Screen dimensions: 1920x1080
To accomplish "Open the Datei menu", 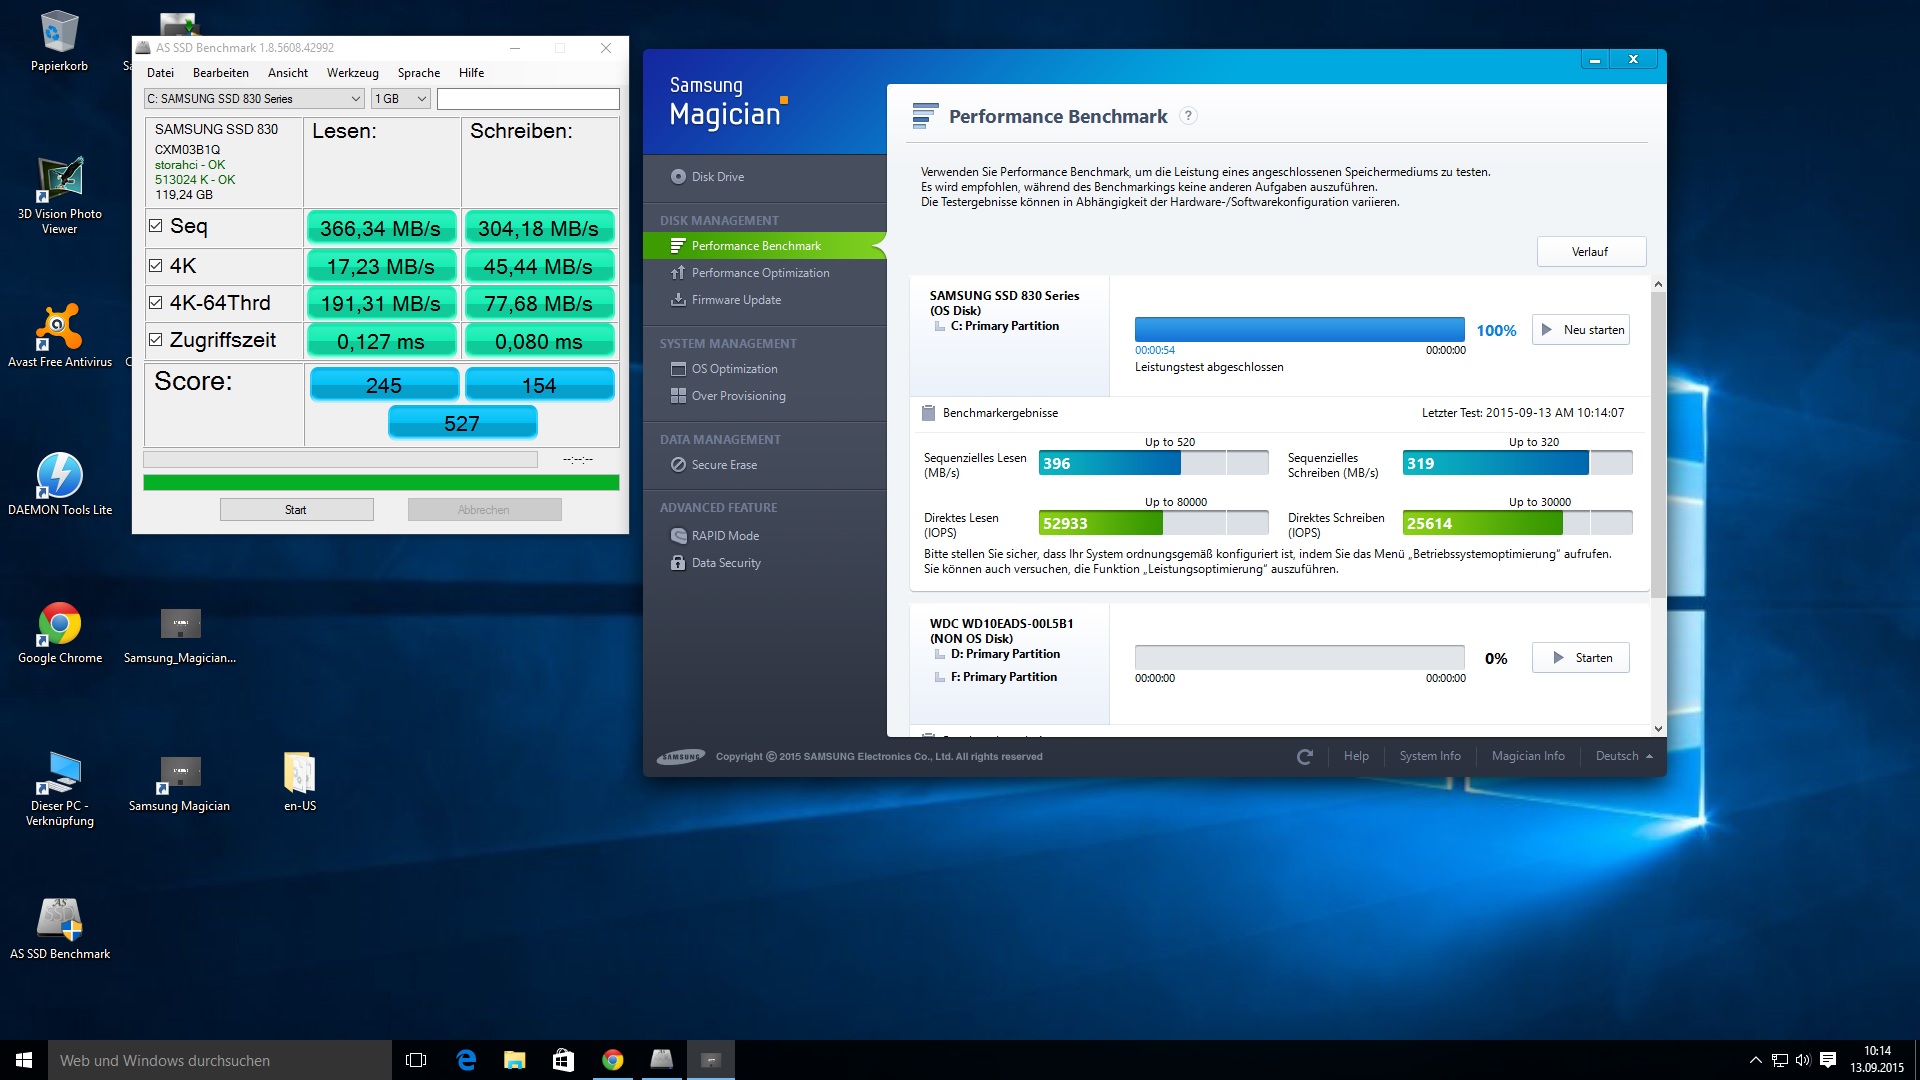I will coord(160,73).
